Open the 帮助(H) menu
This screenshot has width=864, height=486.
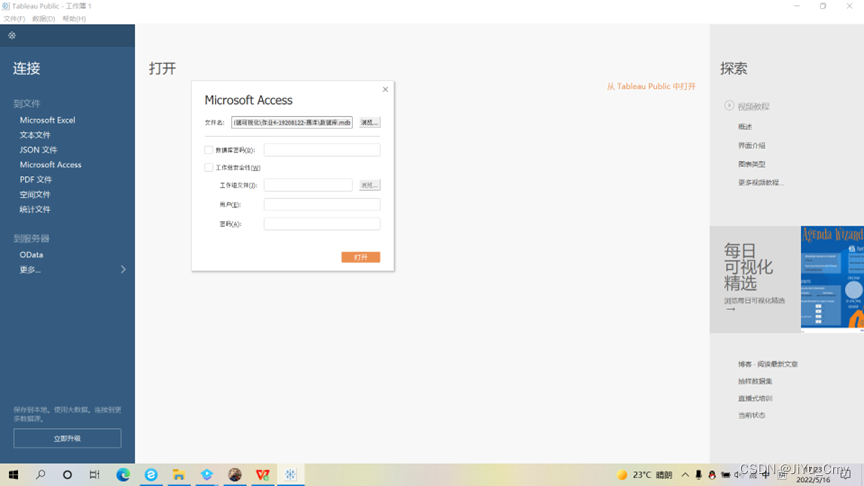pos(74,19)
